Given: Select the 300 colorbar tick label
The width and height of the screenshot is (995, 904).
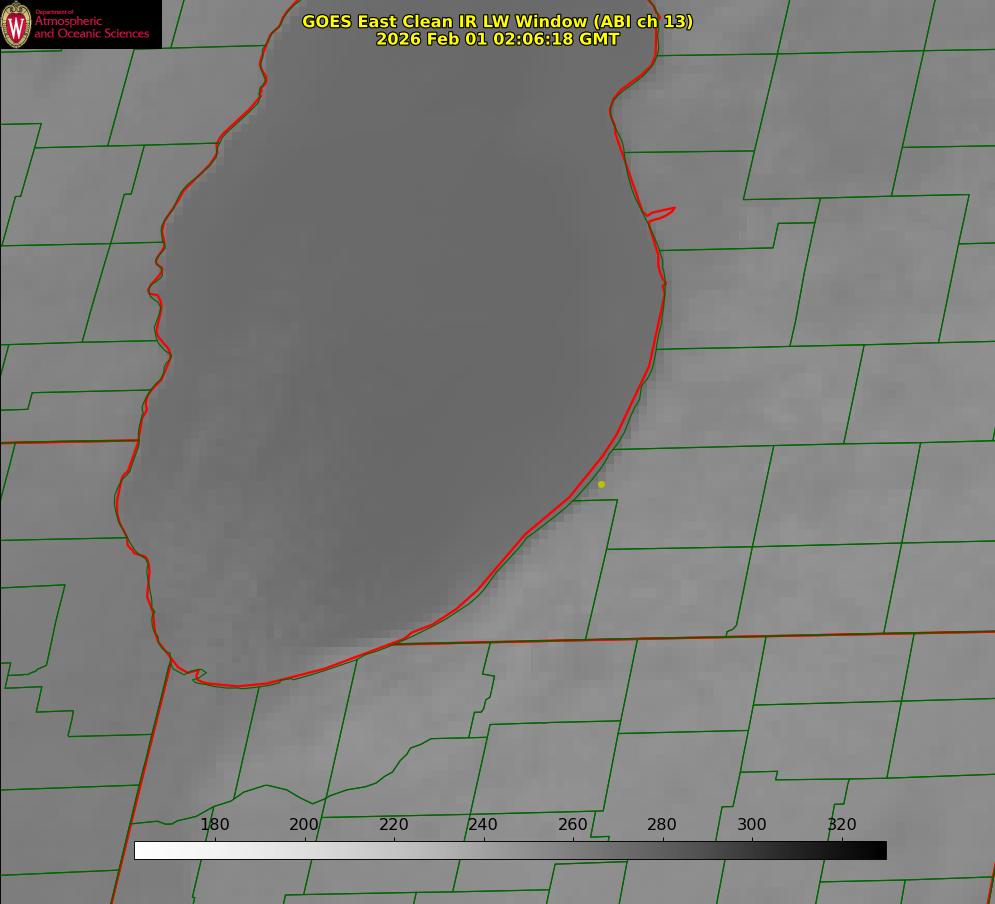Looking at the screenshot, I should pyautogui.click(x=752, y=824).
